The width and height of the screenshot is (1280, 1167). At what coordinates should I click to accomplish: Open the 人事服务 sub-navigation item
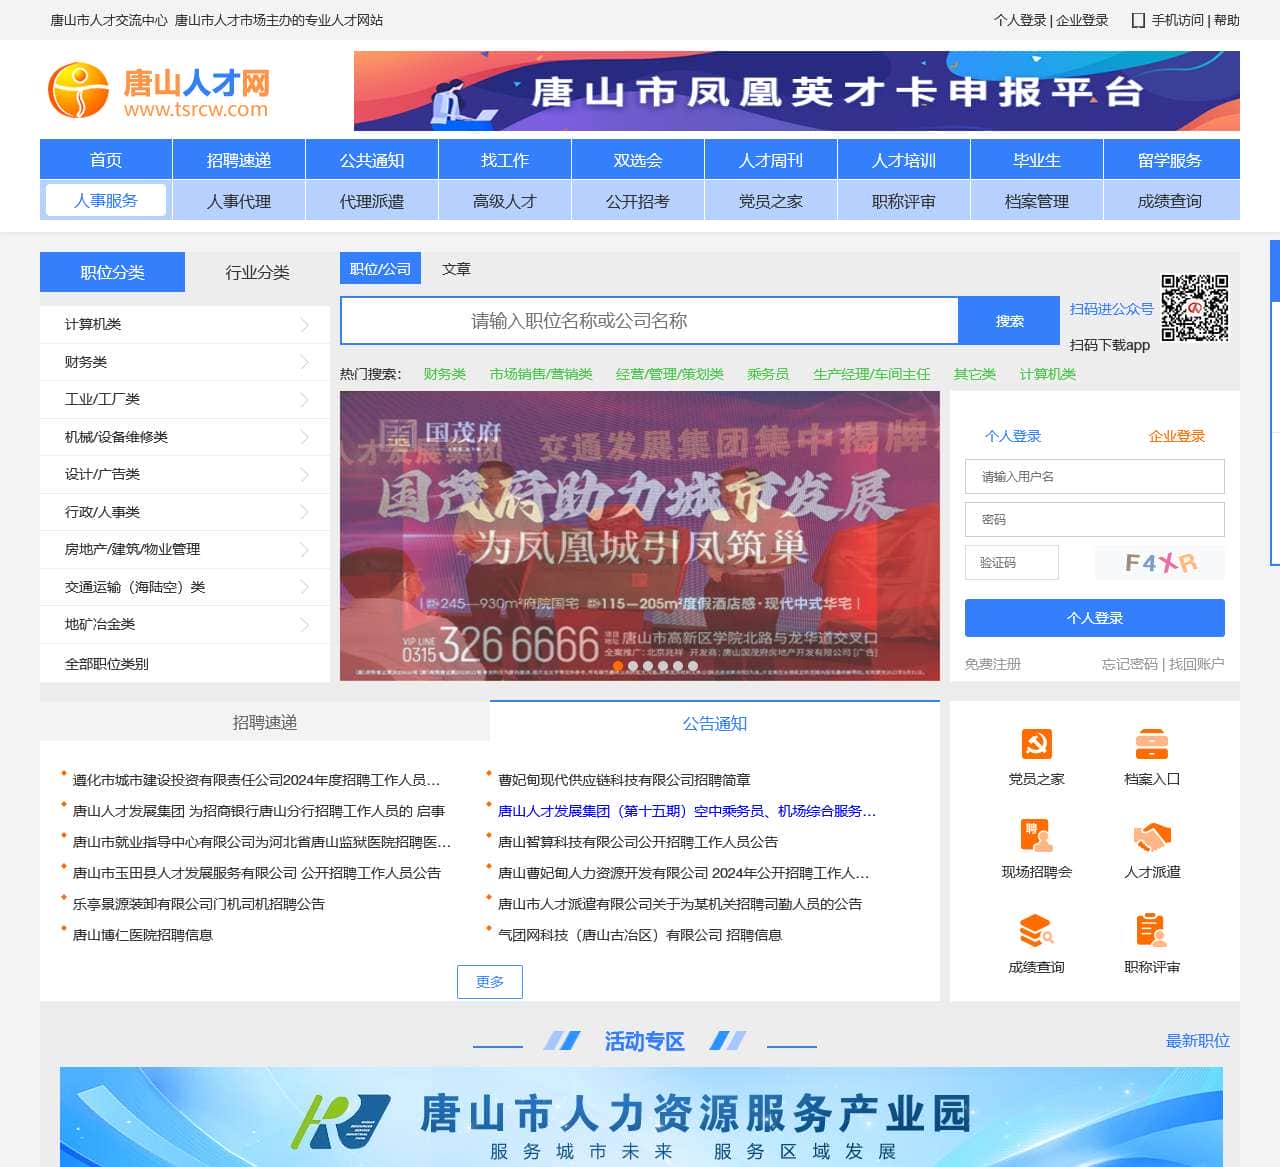coord(106,200)
